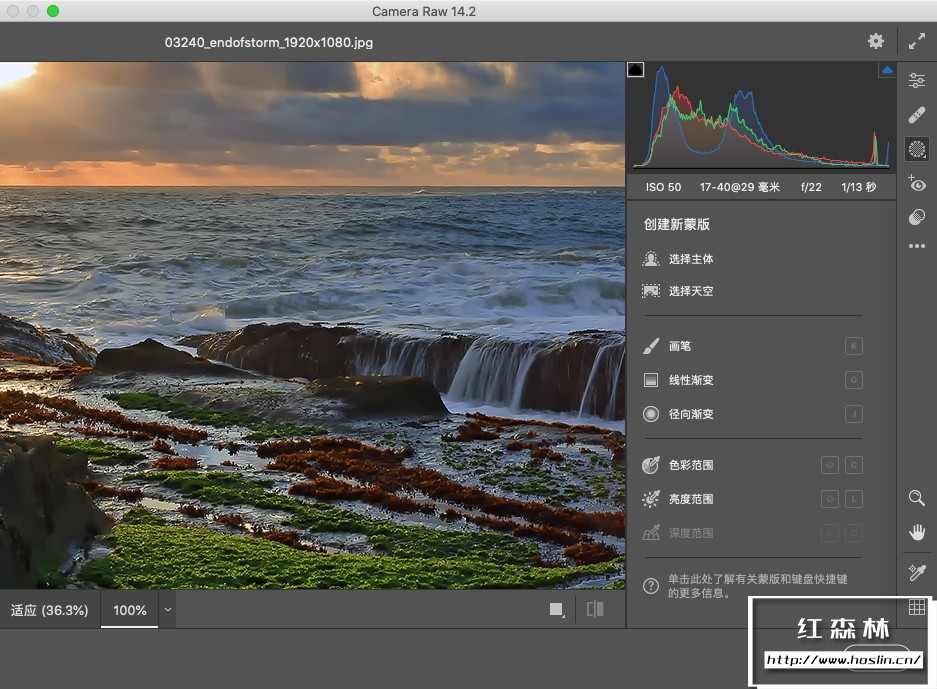Open the three-dots more options menu
The width and height of the screenshot is (937, 689).
click(x=916, y=246)
